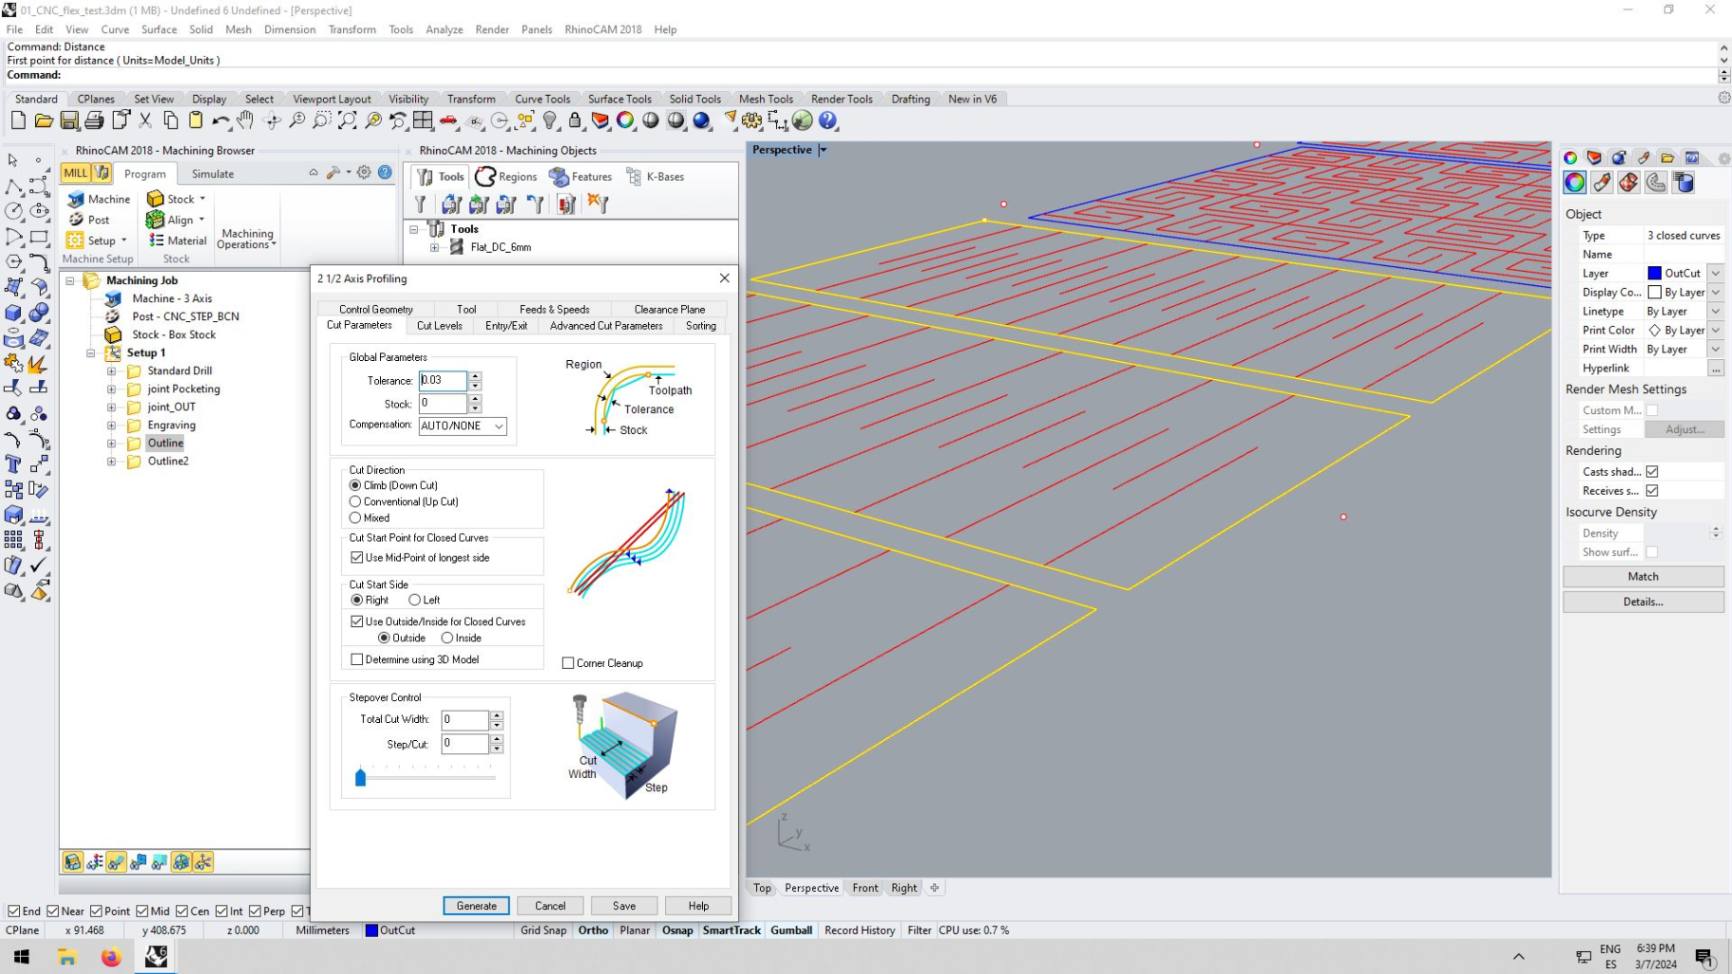
Task: Click the Options gear icon in Standard toolbar
Action: [752, 121]
